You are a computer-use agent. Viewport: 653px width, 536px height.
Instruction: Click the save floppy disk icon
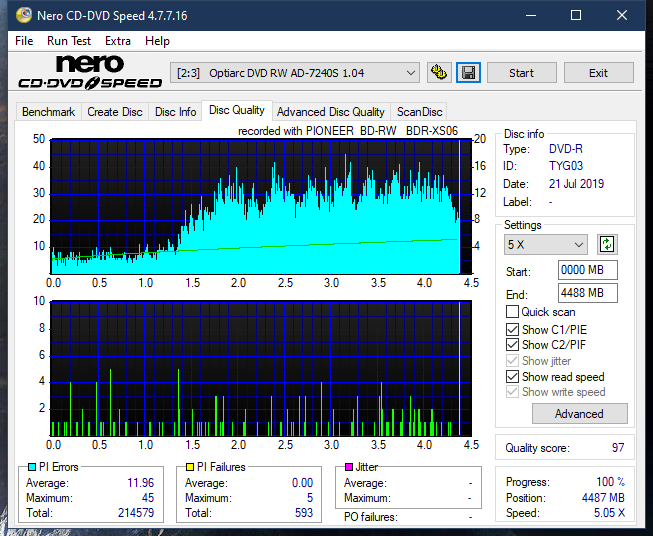tap(469, 73)
